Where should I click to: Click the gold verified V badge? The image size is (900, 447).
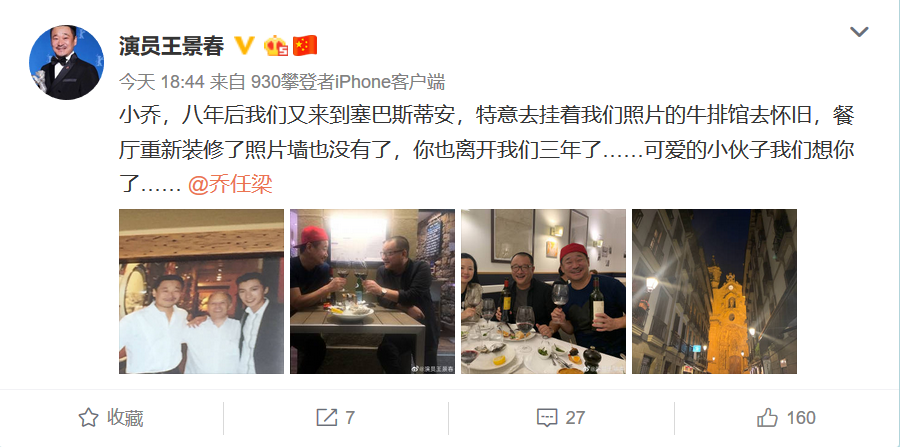[245, 45]
